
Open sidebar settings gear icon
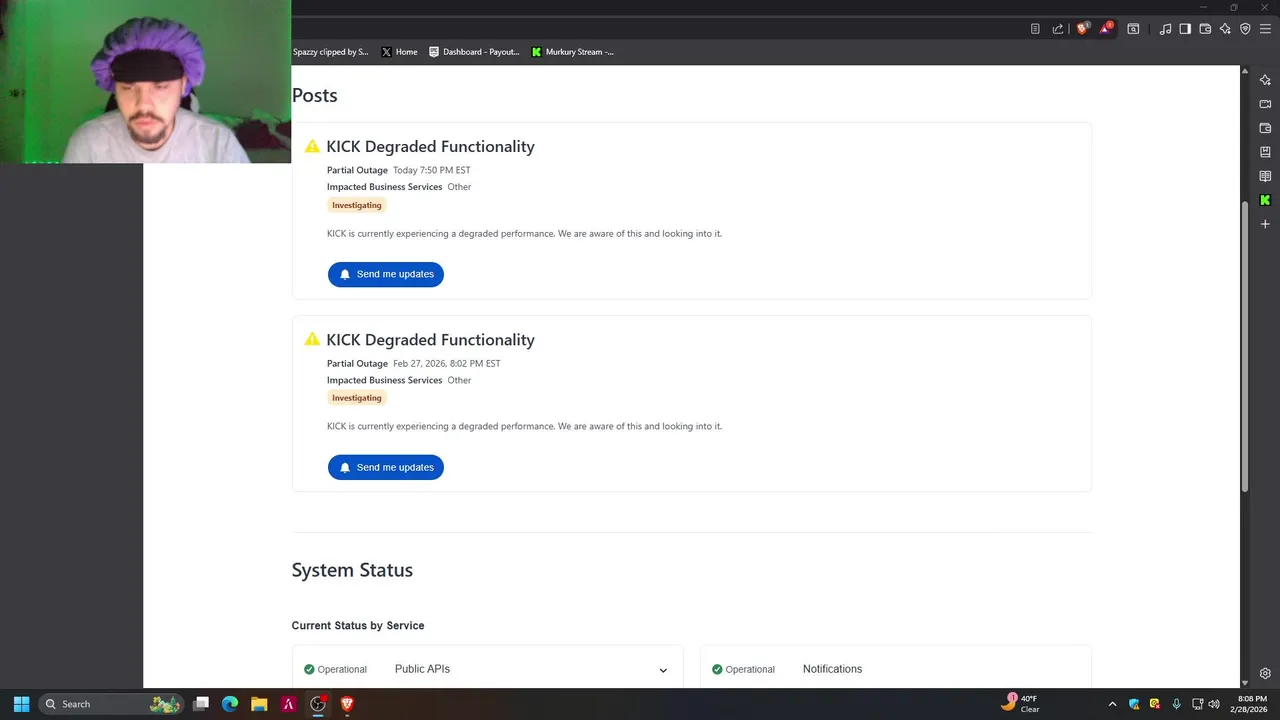[1265, 673]
